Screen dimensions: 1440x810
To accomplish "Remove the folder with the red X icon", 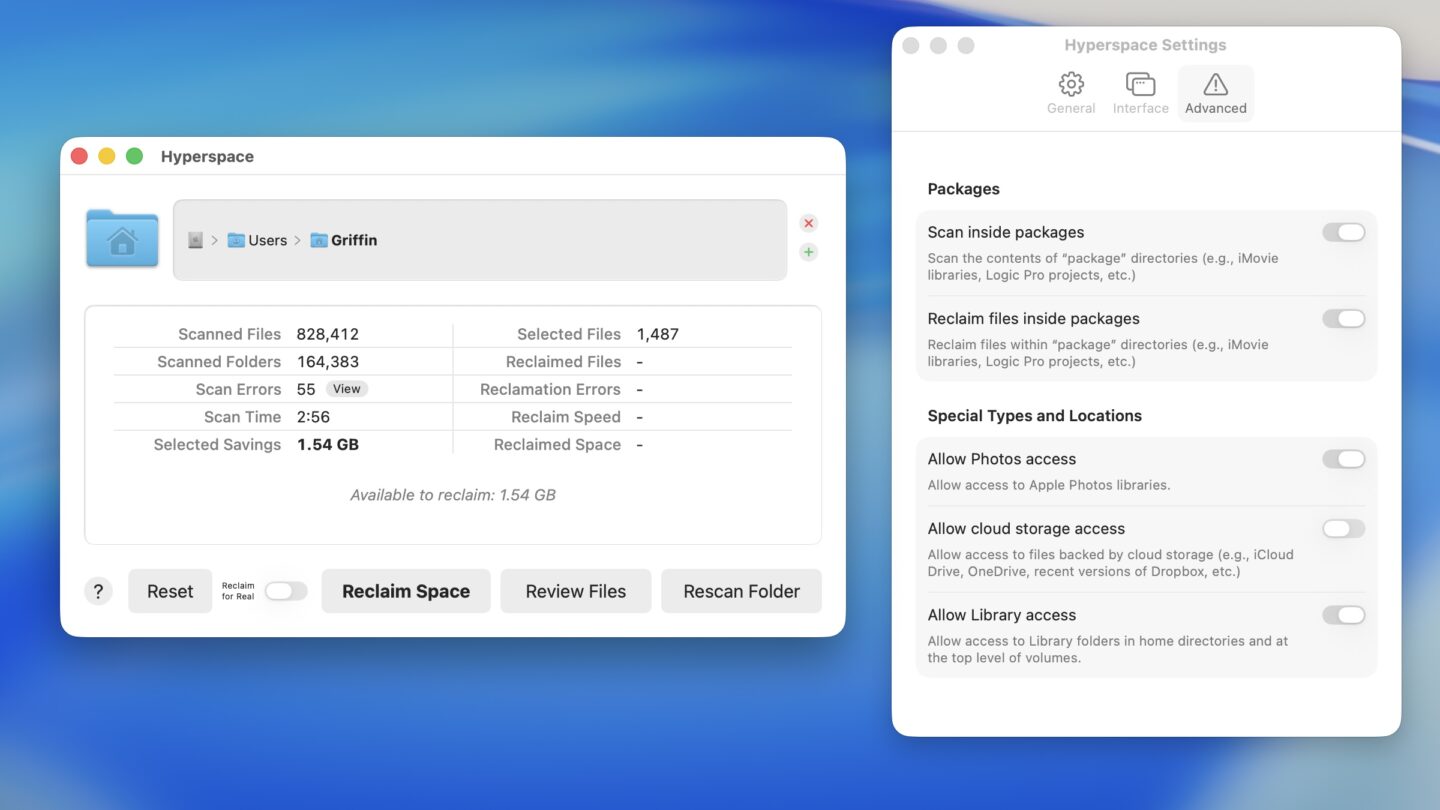I will (808, 223).
